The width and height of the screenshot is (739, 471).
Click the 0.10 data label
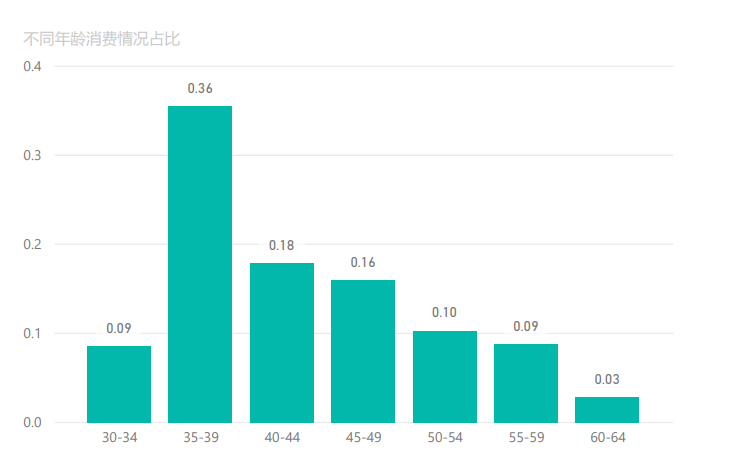(x=444, y=313)
